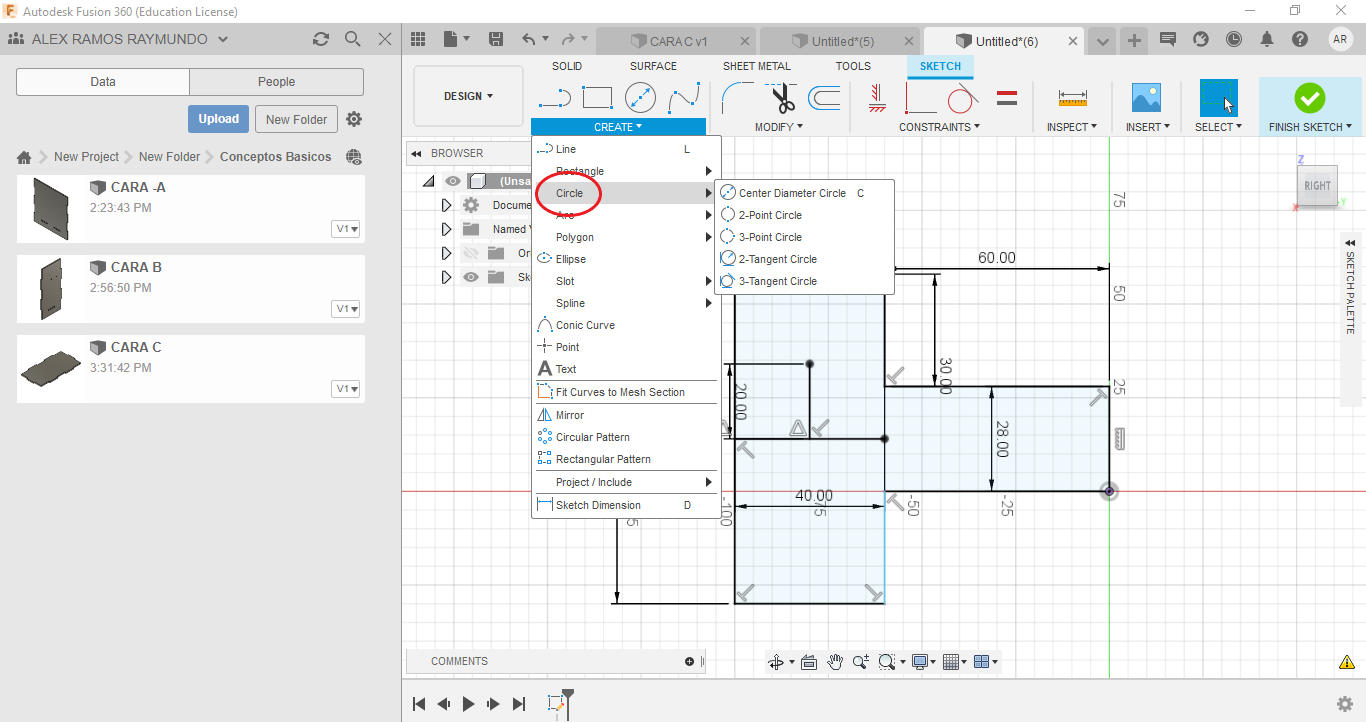
Task: Select the Spline toolbar icon
Action: coord(684,97)
